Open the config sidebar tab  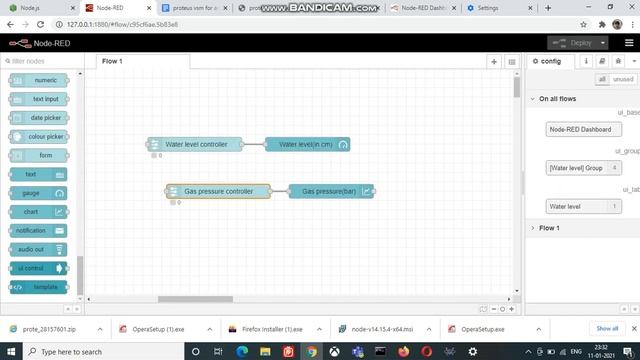550,61
